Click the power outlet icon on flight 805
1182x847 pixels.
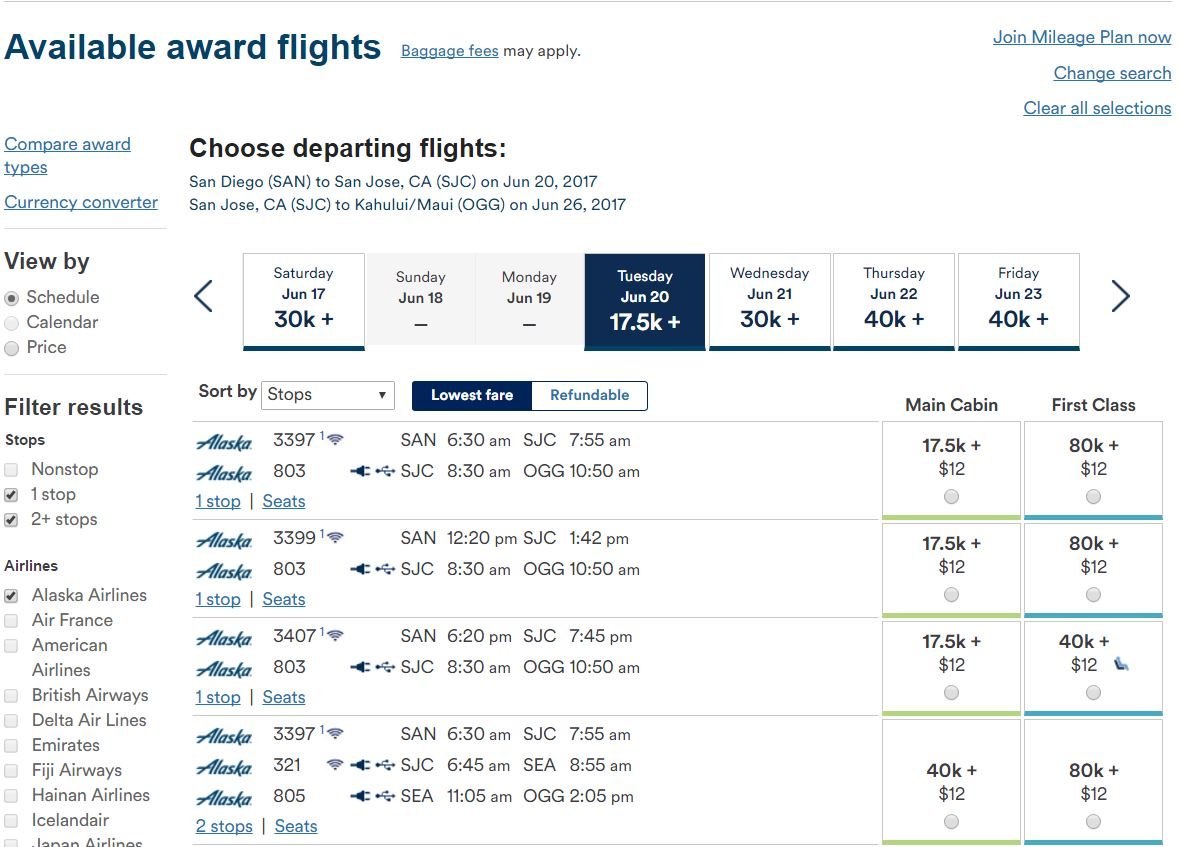coord(360,796)
